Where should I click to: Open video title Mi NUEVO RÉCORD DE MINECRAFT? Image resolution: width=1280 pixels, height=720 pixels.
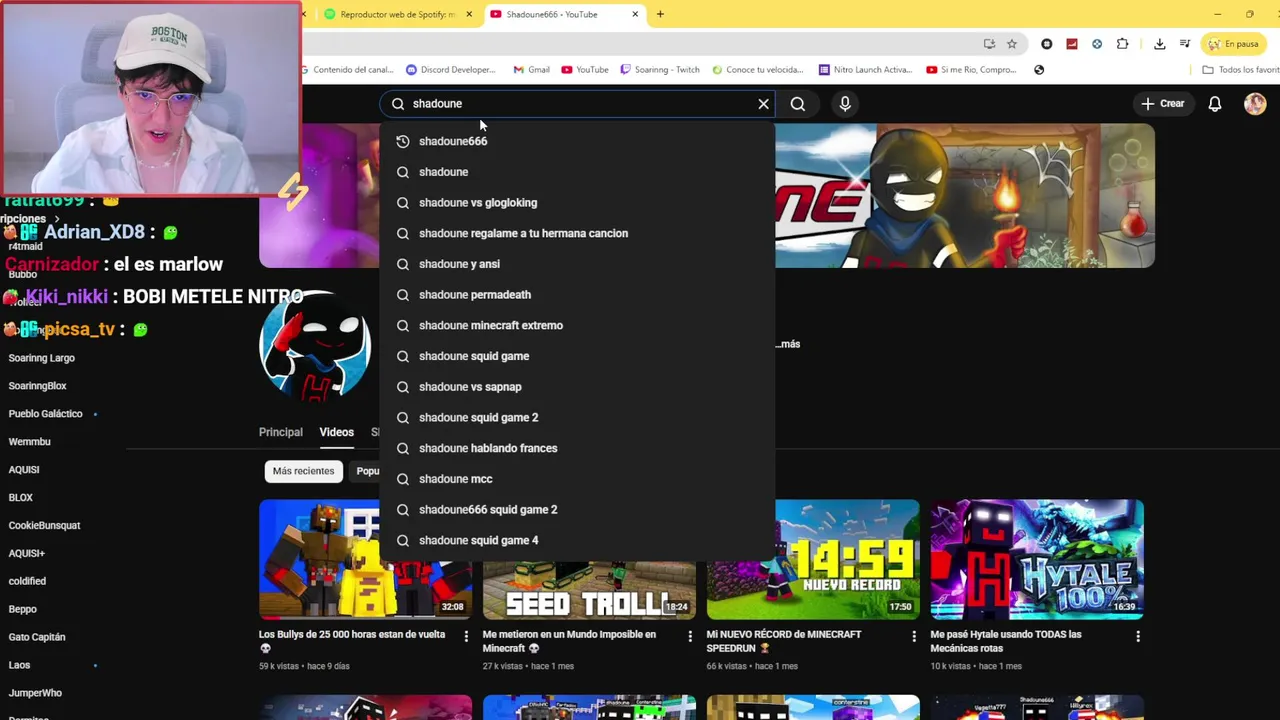(784, 641)
